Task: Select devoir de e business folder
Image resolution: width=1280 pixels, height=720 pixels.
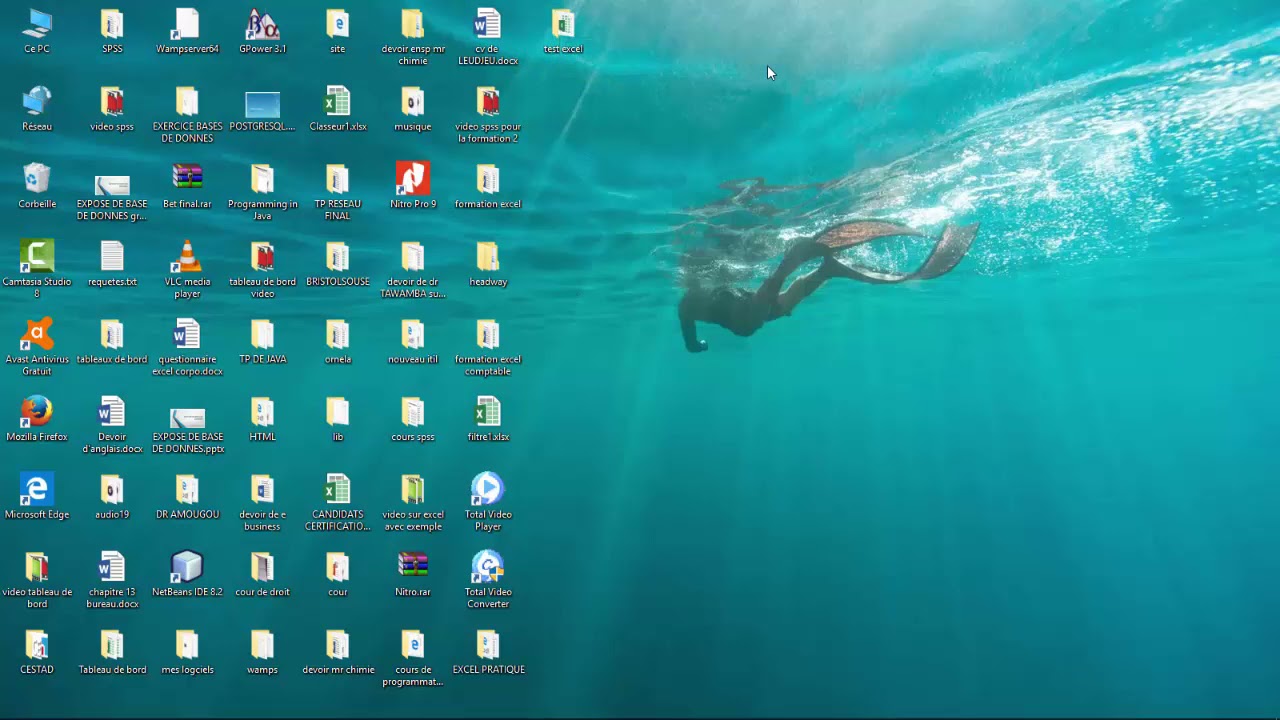Action: [x=262, y=502]
